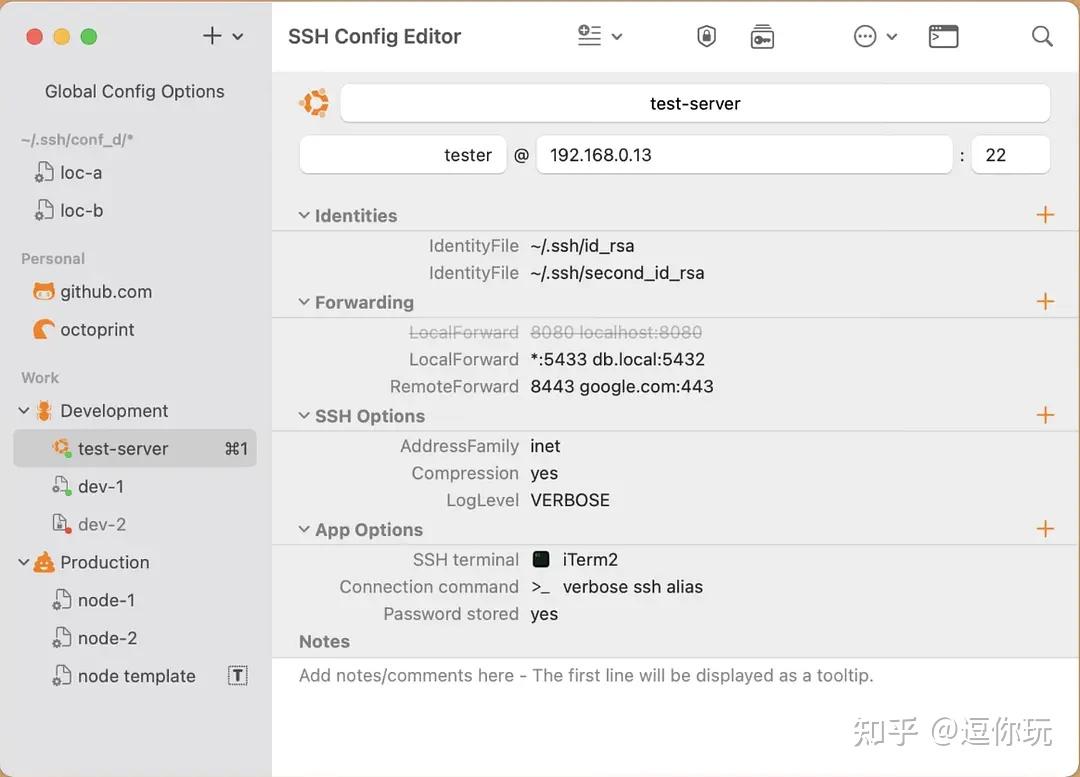Open the add host plus dropdown
This screenshot has height=777, width=1080.
pos(222,37)
